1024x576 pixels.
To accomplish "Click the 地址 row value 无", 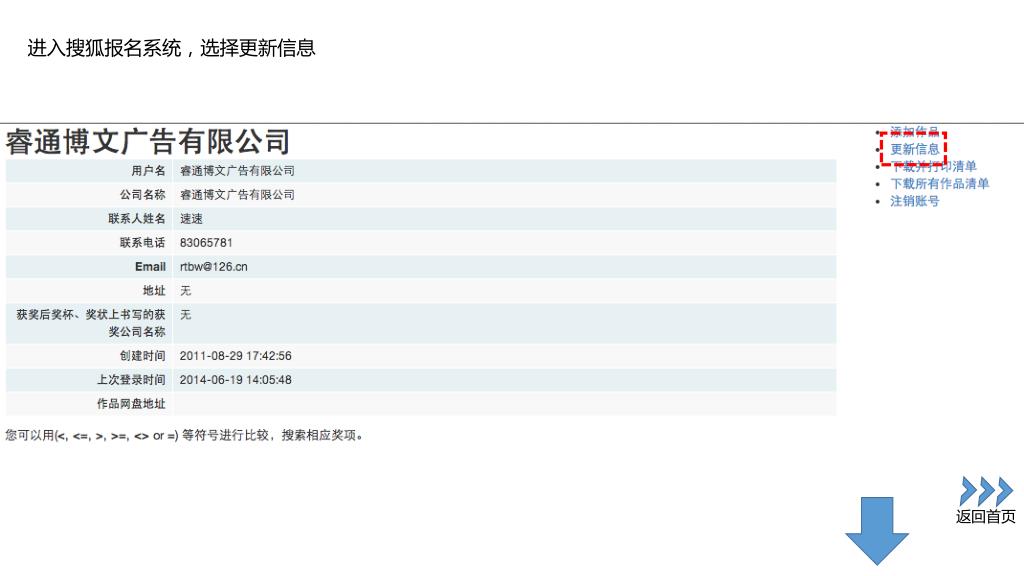I will point(185,291).
